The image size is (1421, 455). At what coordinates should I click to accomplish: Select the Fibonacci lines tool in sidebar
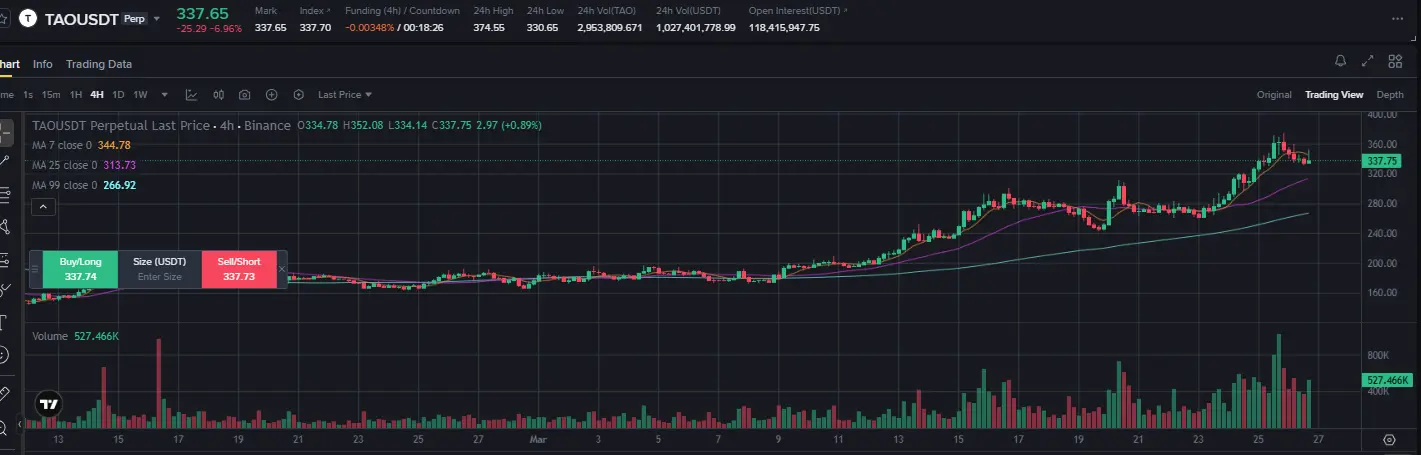(5, 194)
